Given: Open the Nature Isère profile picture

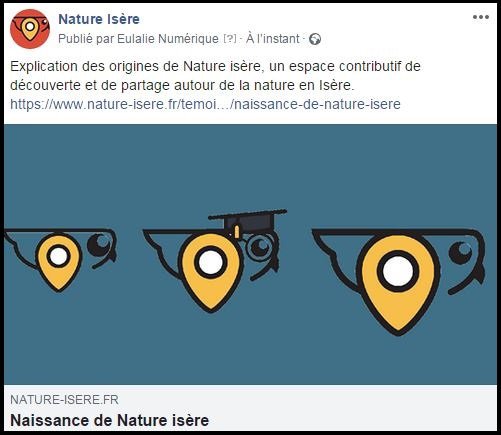Looking at the screenshot, I should pos(30,29).
